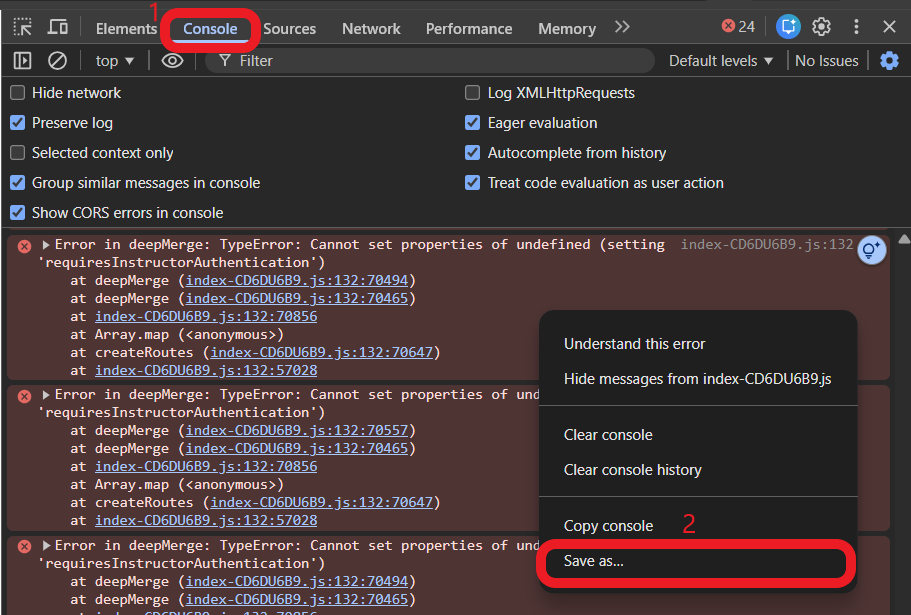Click 'at Array.map (<anonymous>)' in first error
911x615 pixels.
[x=177, y=335]
